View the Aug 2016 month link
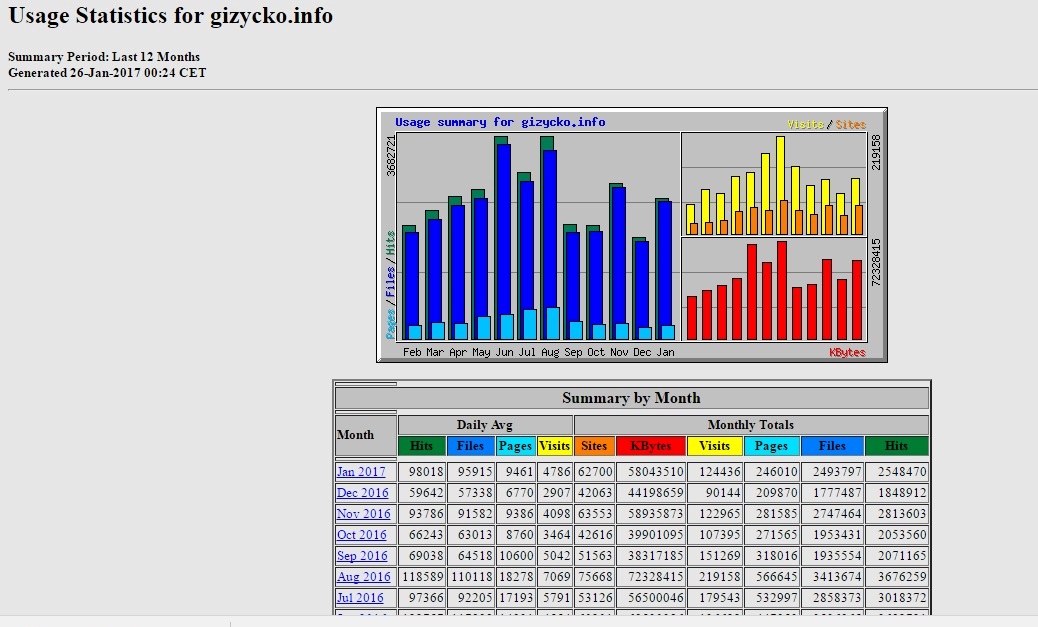The width and height of the screenshot is (1038, 627). (363, 577)
